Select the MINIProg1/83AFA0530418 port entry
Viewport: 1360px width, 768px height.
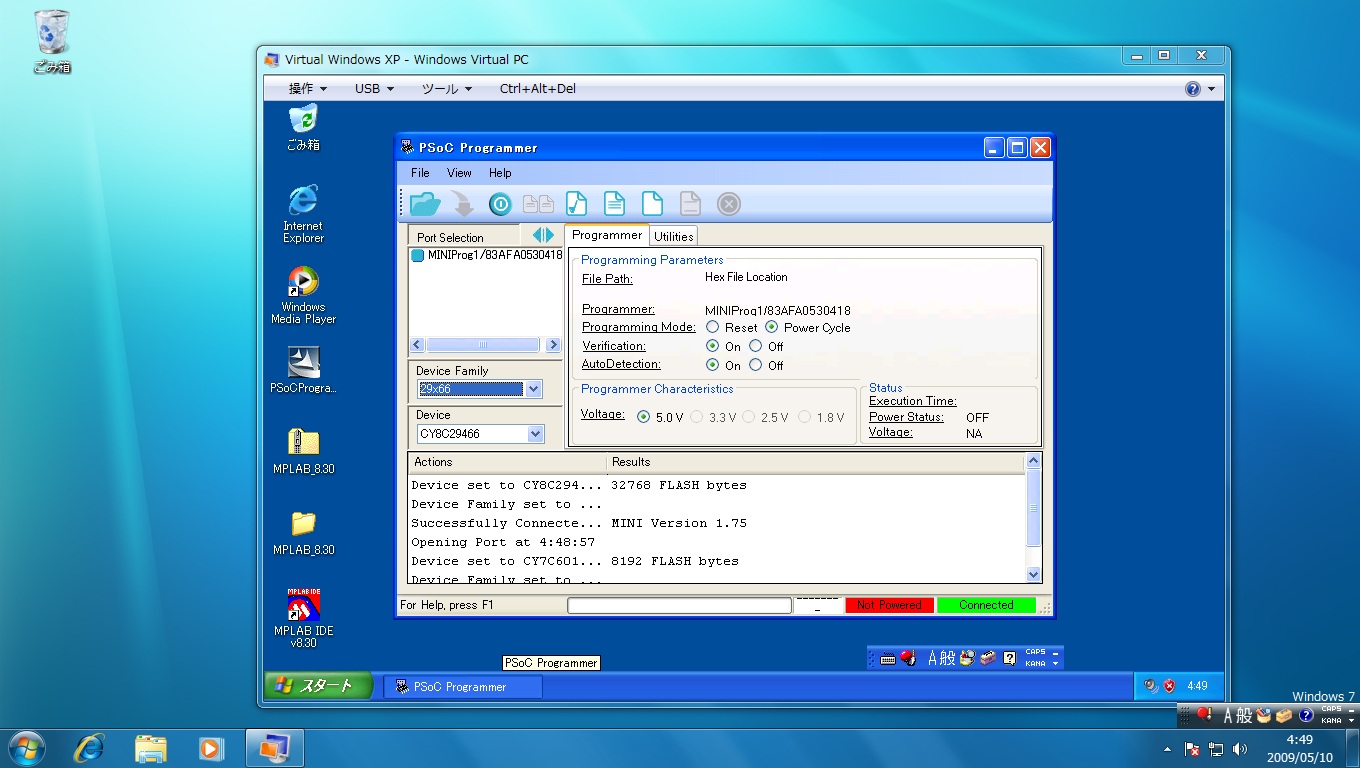[x=487, y=255]
